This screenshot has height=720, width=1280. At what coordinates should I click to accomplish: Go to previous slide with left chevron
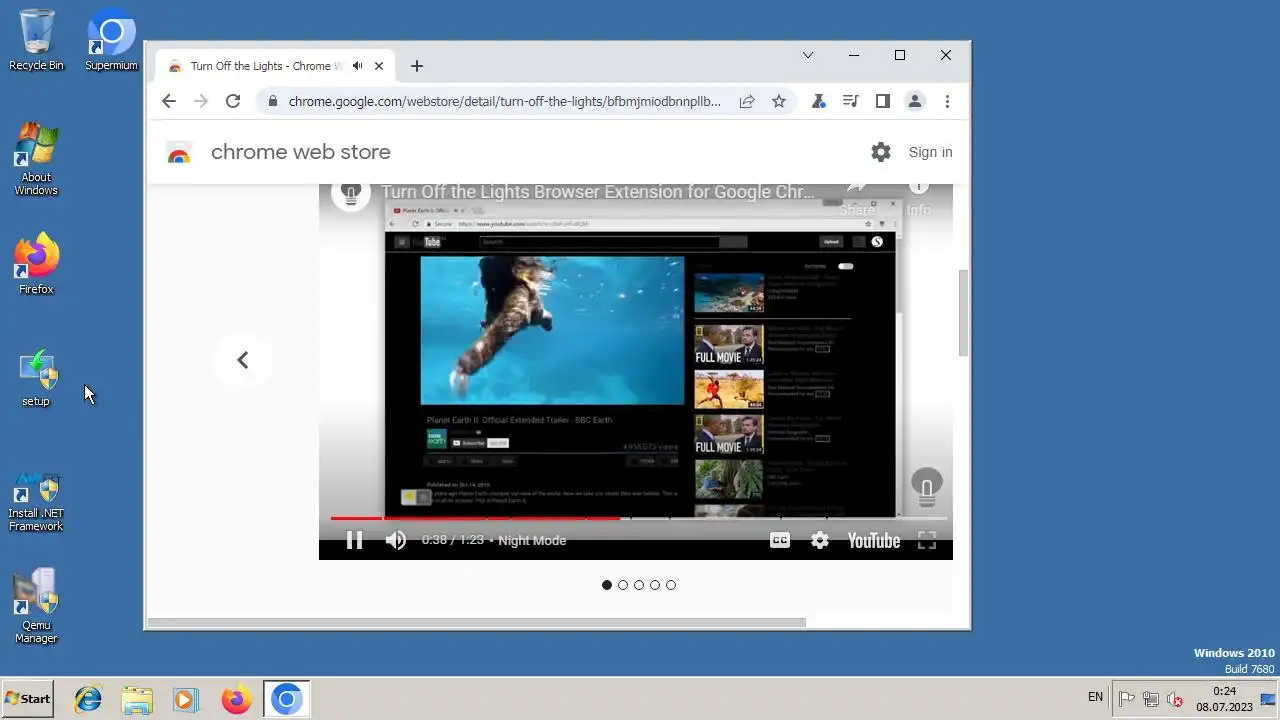coord(242,360)
